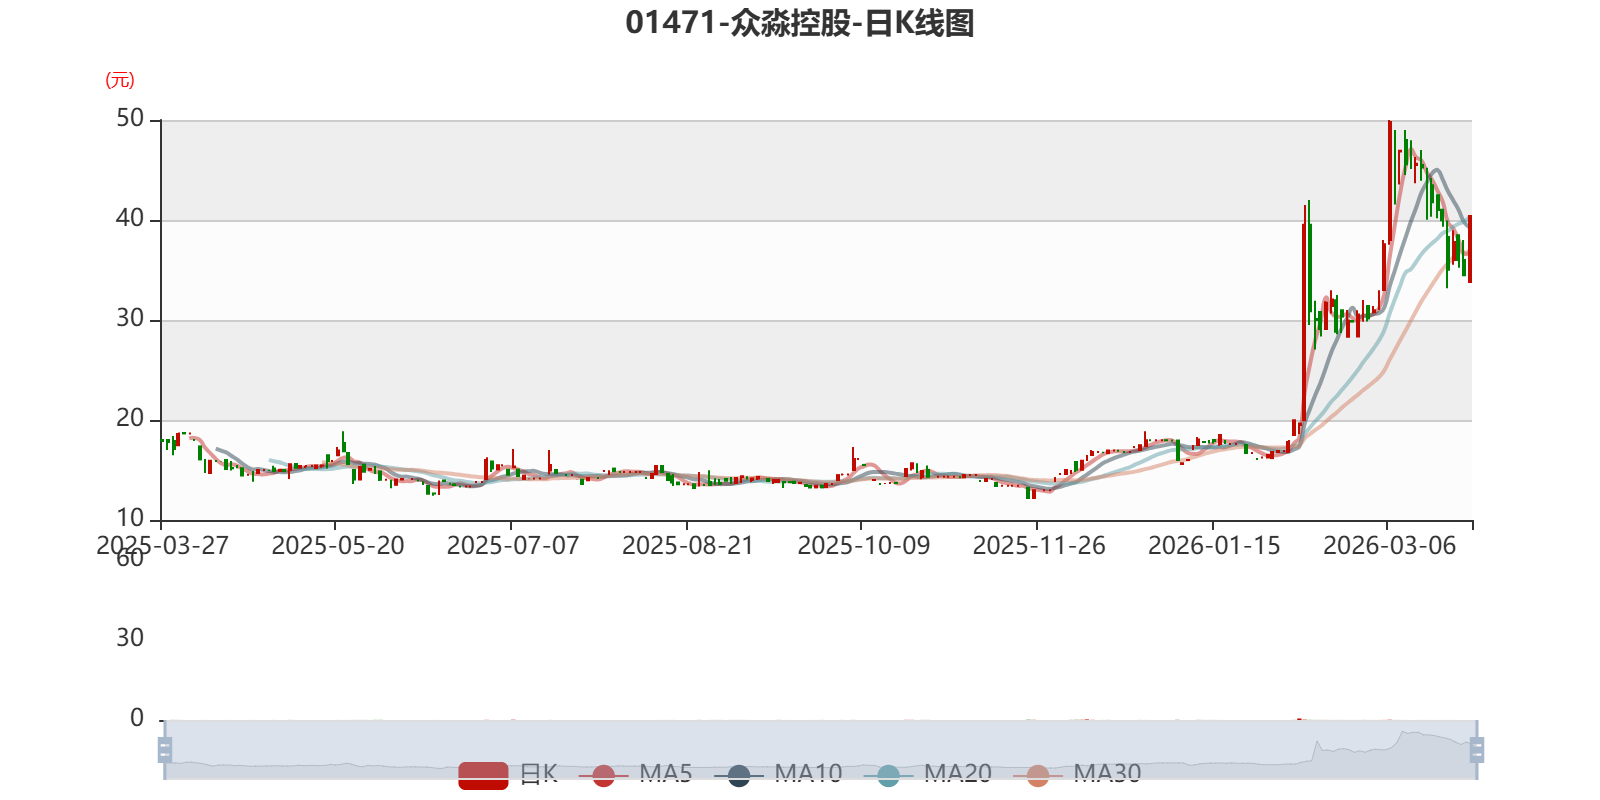
Task: Click the 2025-03-27 x-axis date label
Action: [162, 546]
